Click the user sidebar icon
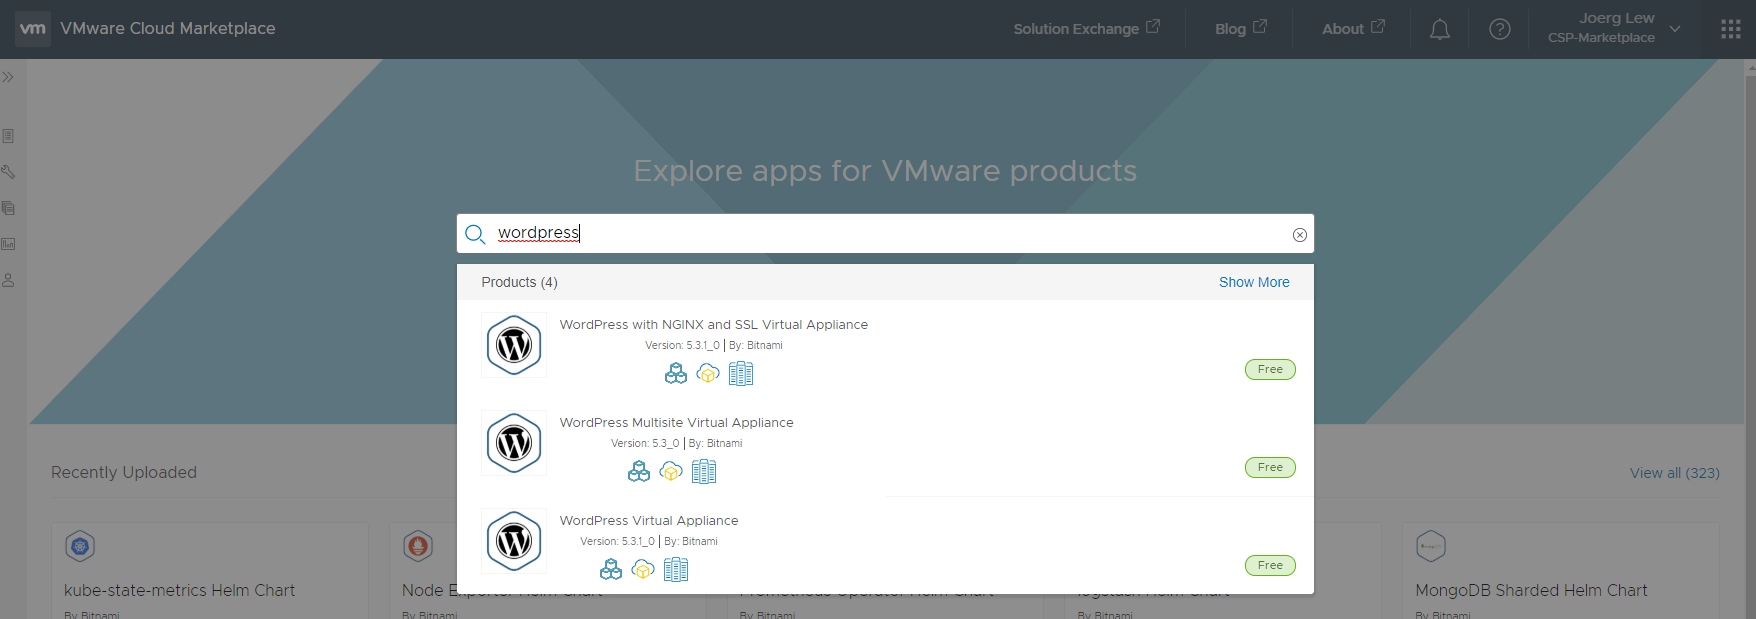The height and width of the screenshot is (619, 1756). (8, 280)
